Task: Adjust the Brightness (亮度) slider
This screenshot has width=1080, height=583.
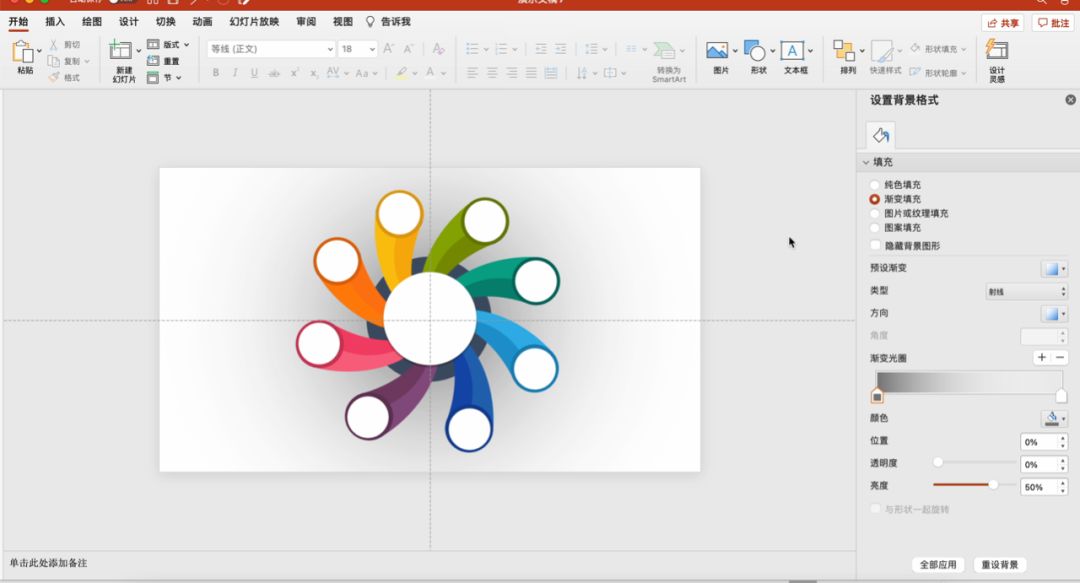Action: pos(993,485)
